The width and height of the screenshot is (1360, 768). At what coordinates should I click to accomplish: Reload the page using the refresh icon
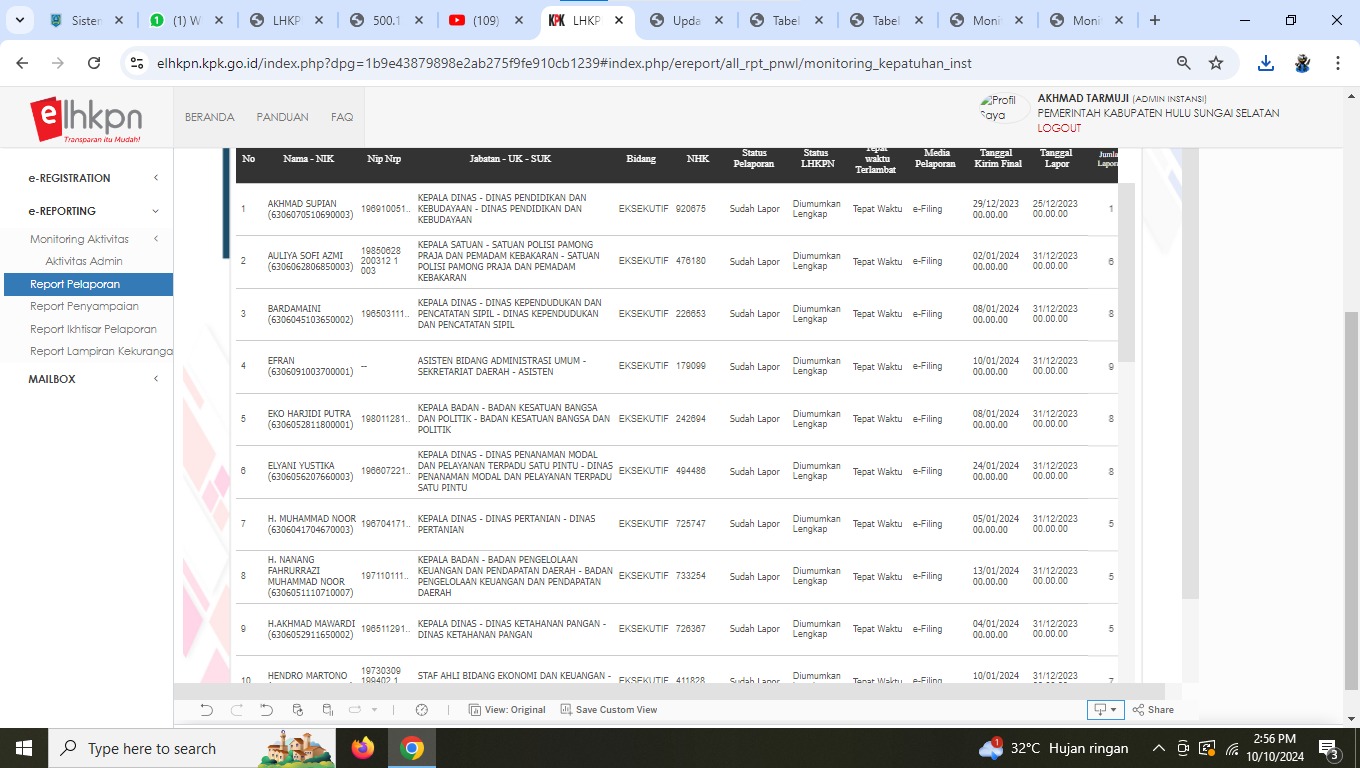pyautogui.click(x=94, y=63)
